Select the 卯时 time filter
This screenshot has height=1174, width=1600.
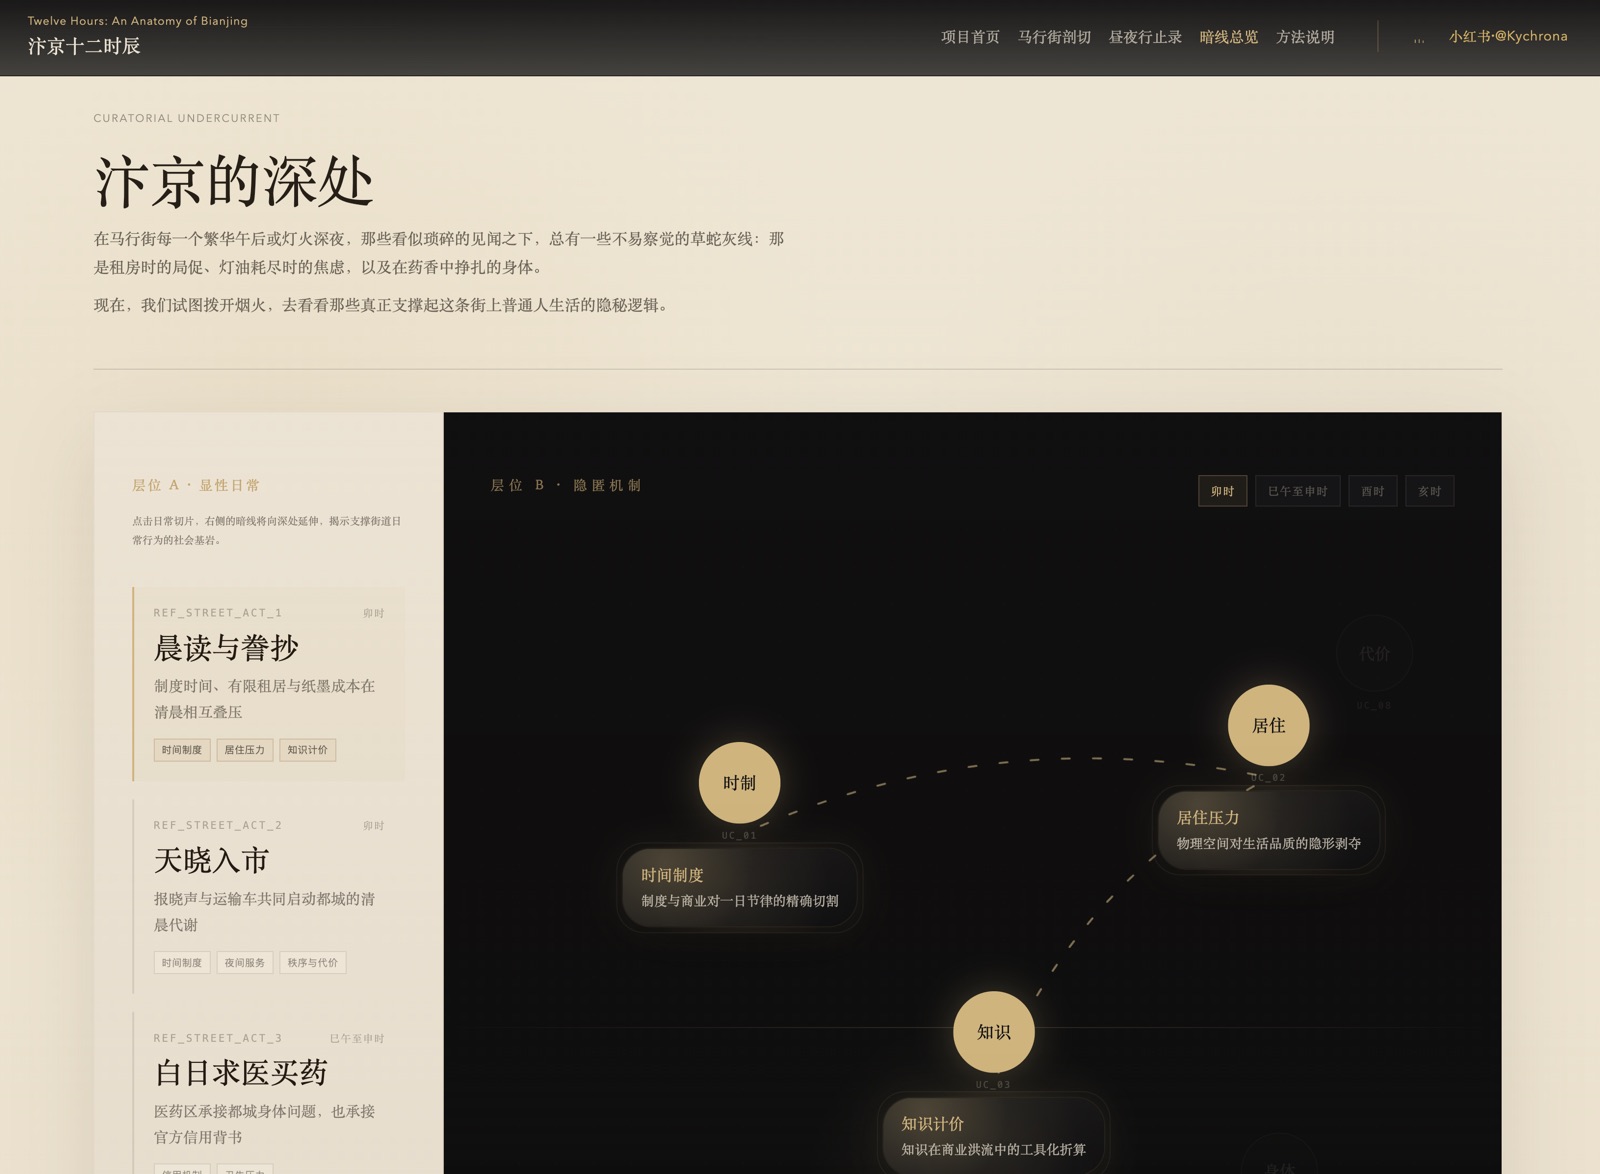[x=1222, y=491]
